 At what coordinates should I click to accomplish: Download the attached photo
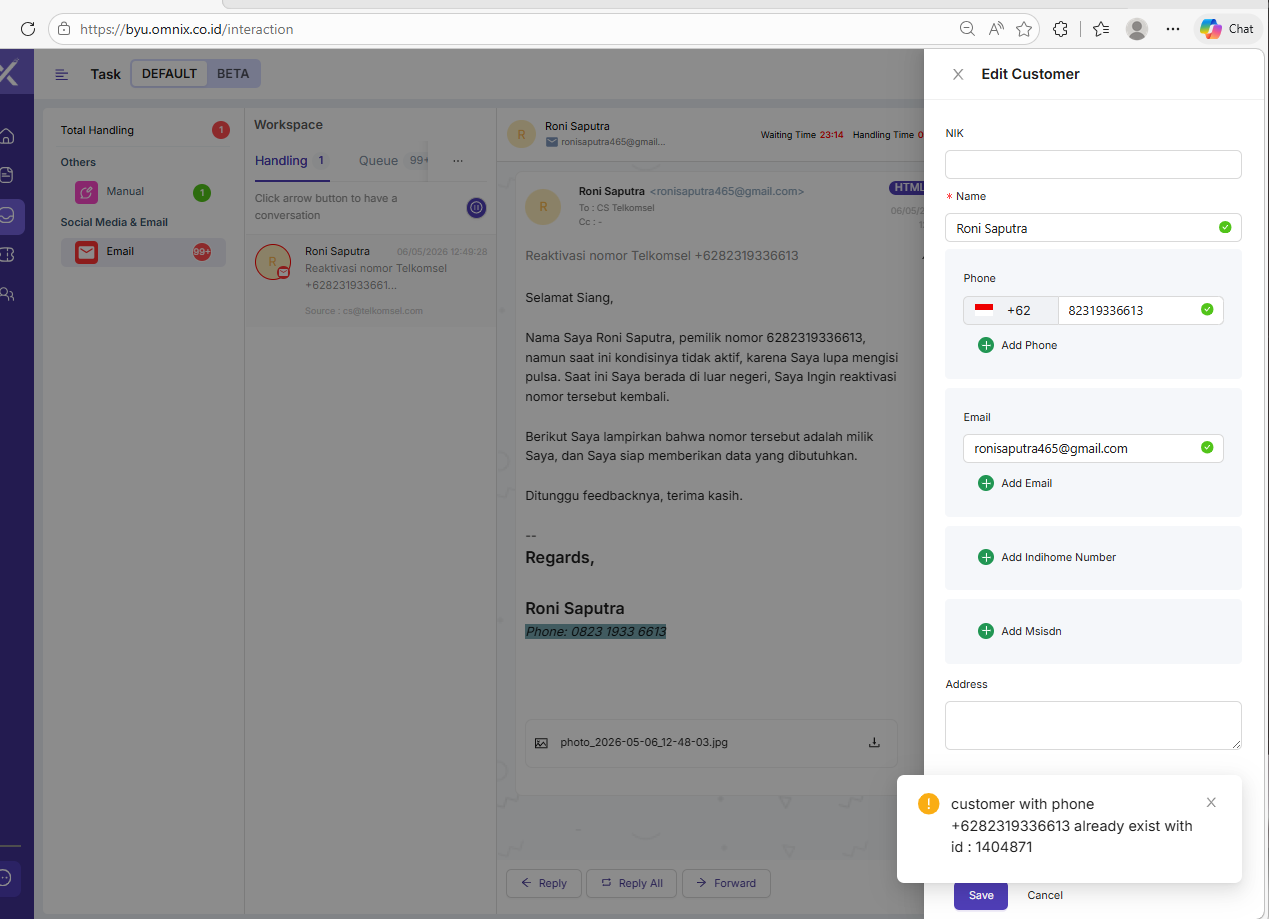[x=874, y=743]
